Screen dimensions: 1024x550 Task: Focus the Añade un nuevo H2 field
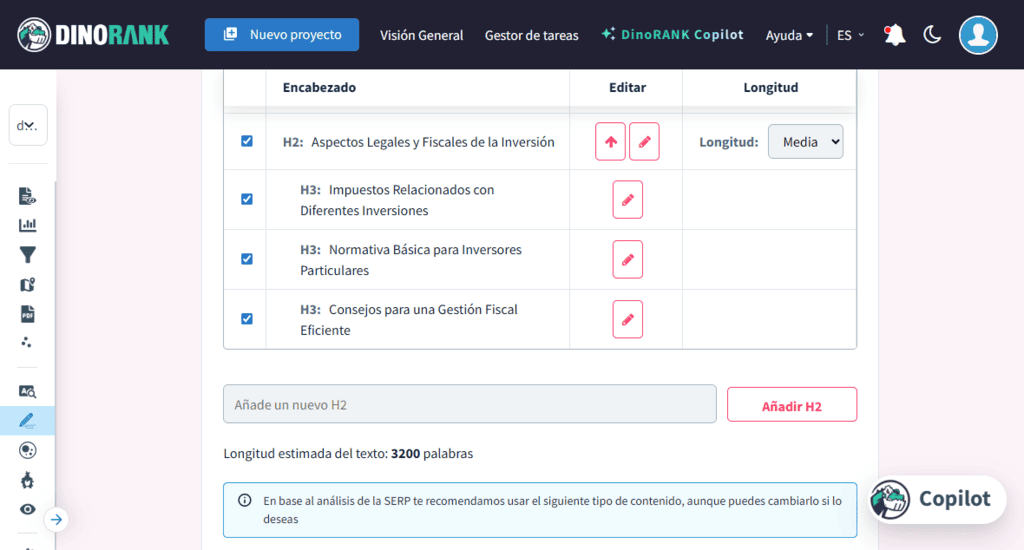click(x=470, y=404)
